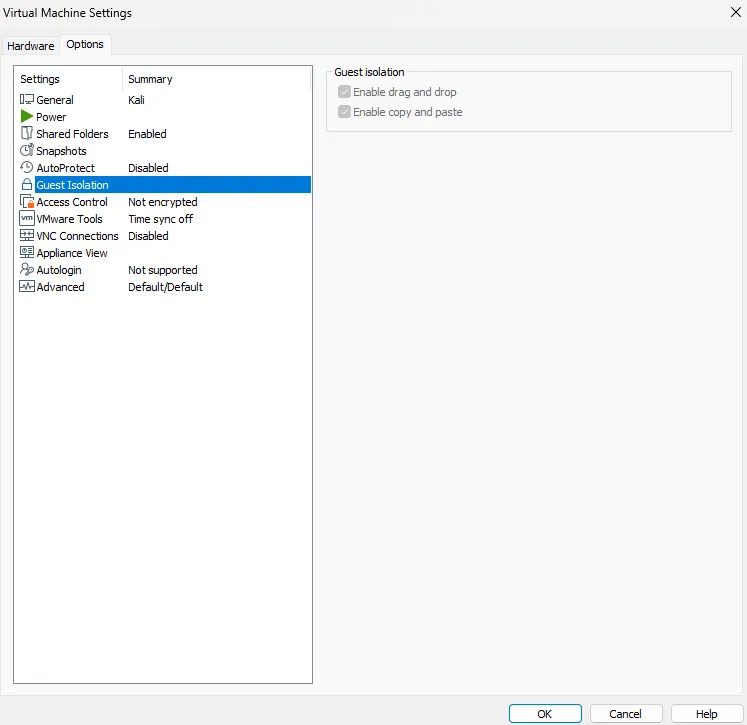Click the General monitor icon

pyautogui.click(x=27, y=100)
